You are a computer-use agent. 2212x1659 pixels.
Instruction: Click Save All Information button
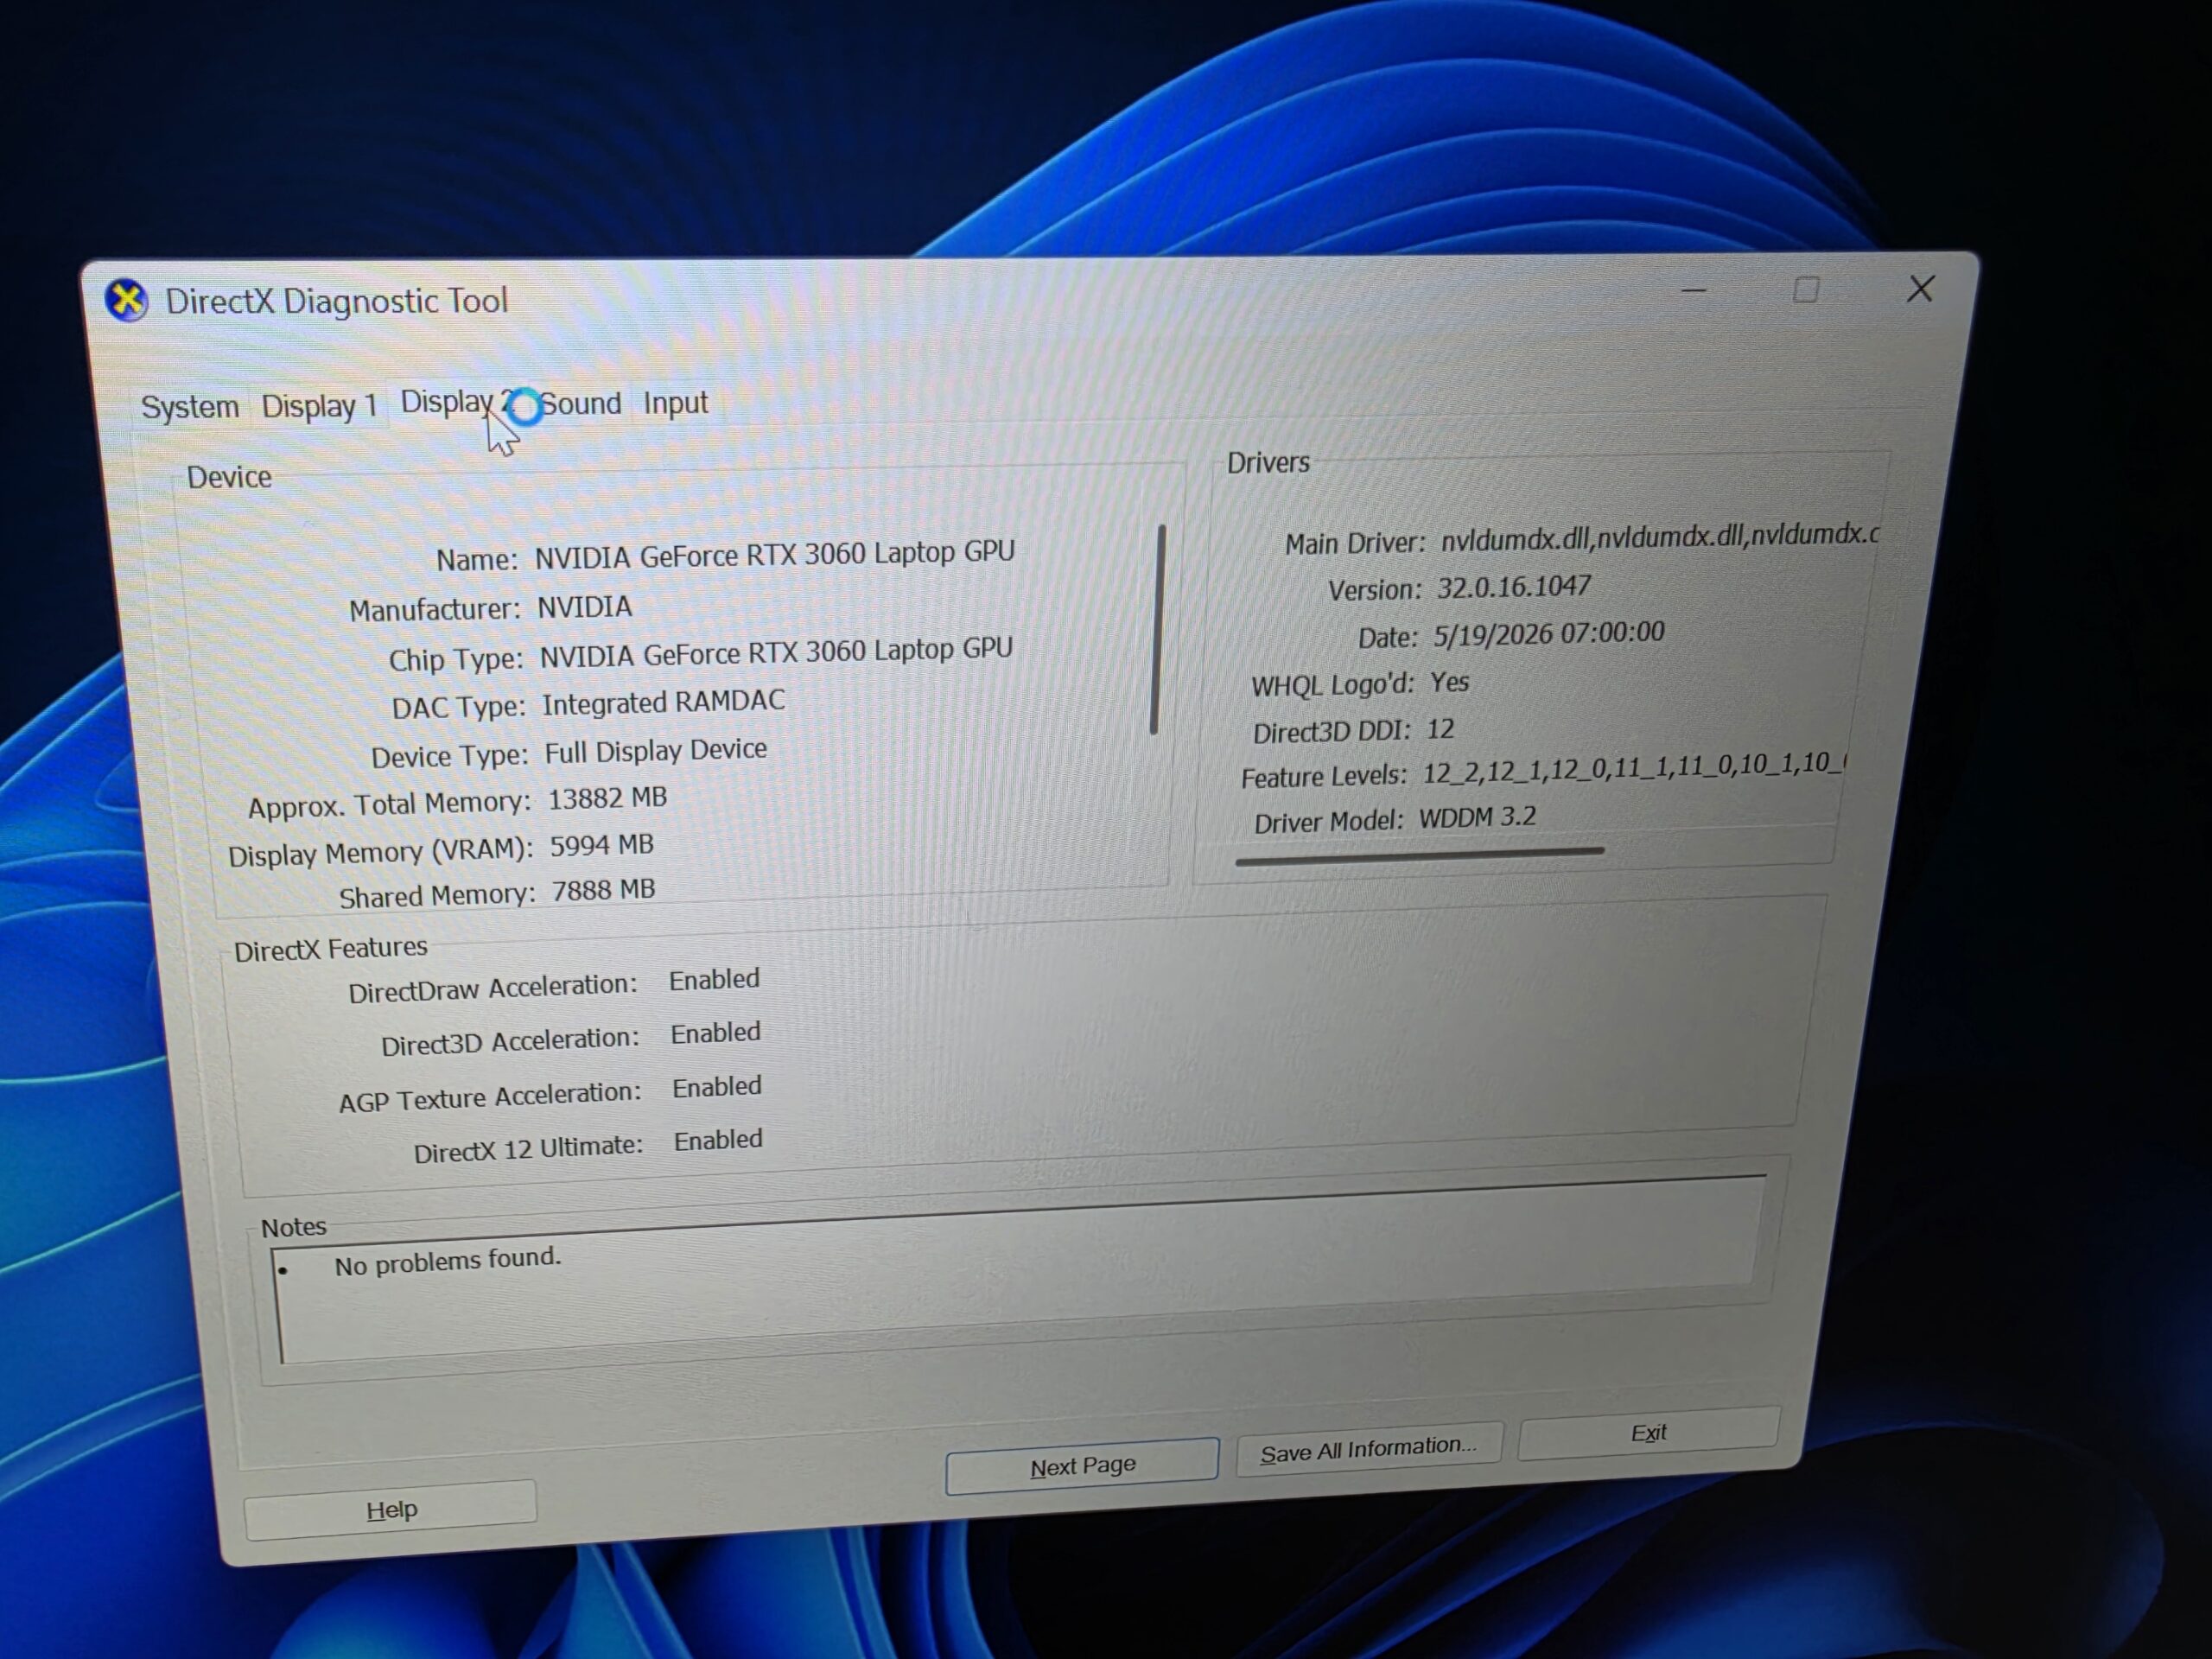[1368, 1449]
